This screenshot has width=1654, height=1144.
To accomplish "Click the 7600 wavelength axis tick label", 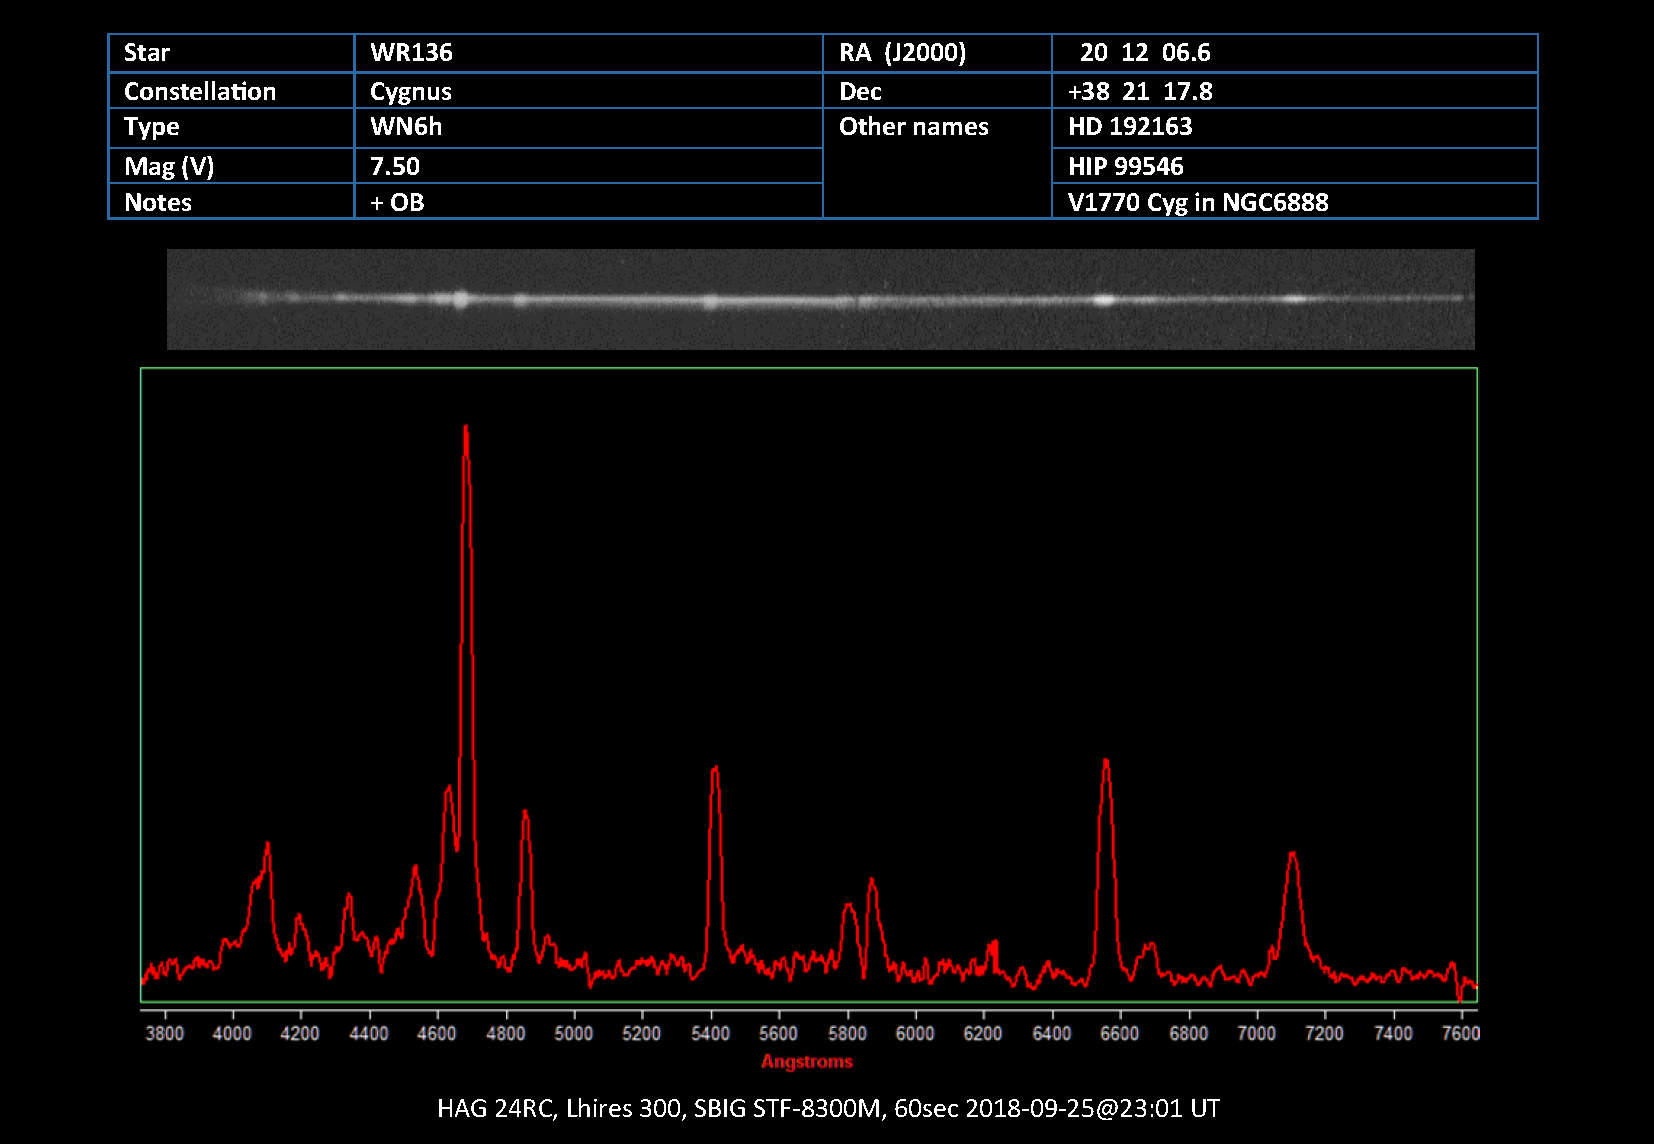I will [x=1460, y=1034].
